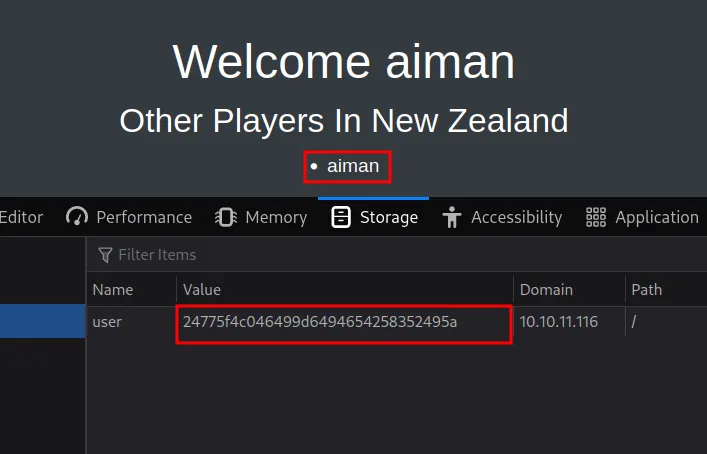707x454 pixels.
Task: Click the Application tab grid icon
Action: (596, 217)
